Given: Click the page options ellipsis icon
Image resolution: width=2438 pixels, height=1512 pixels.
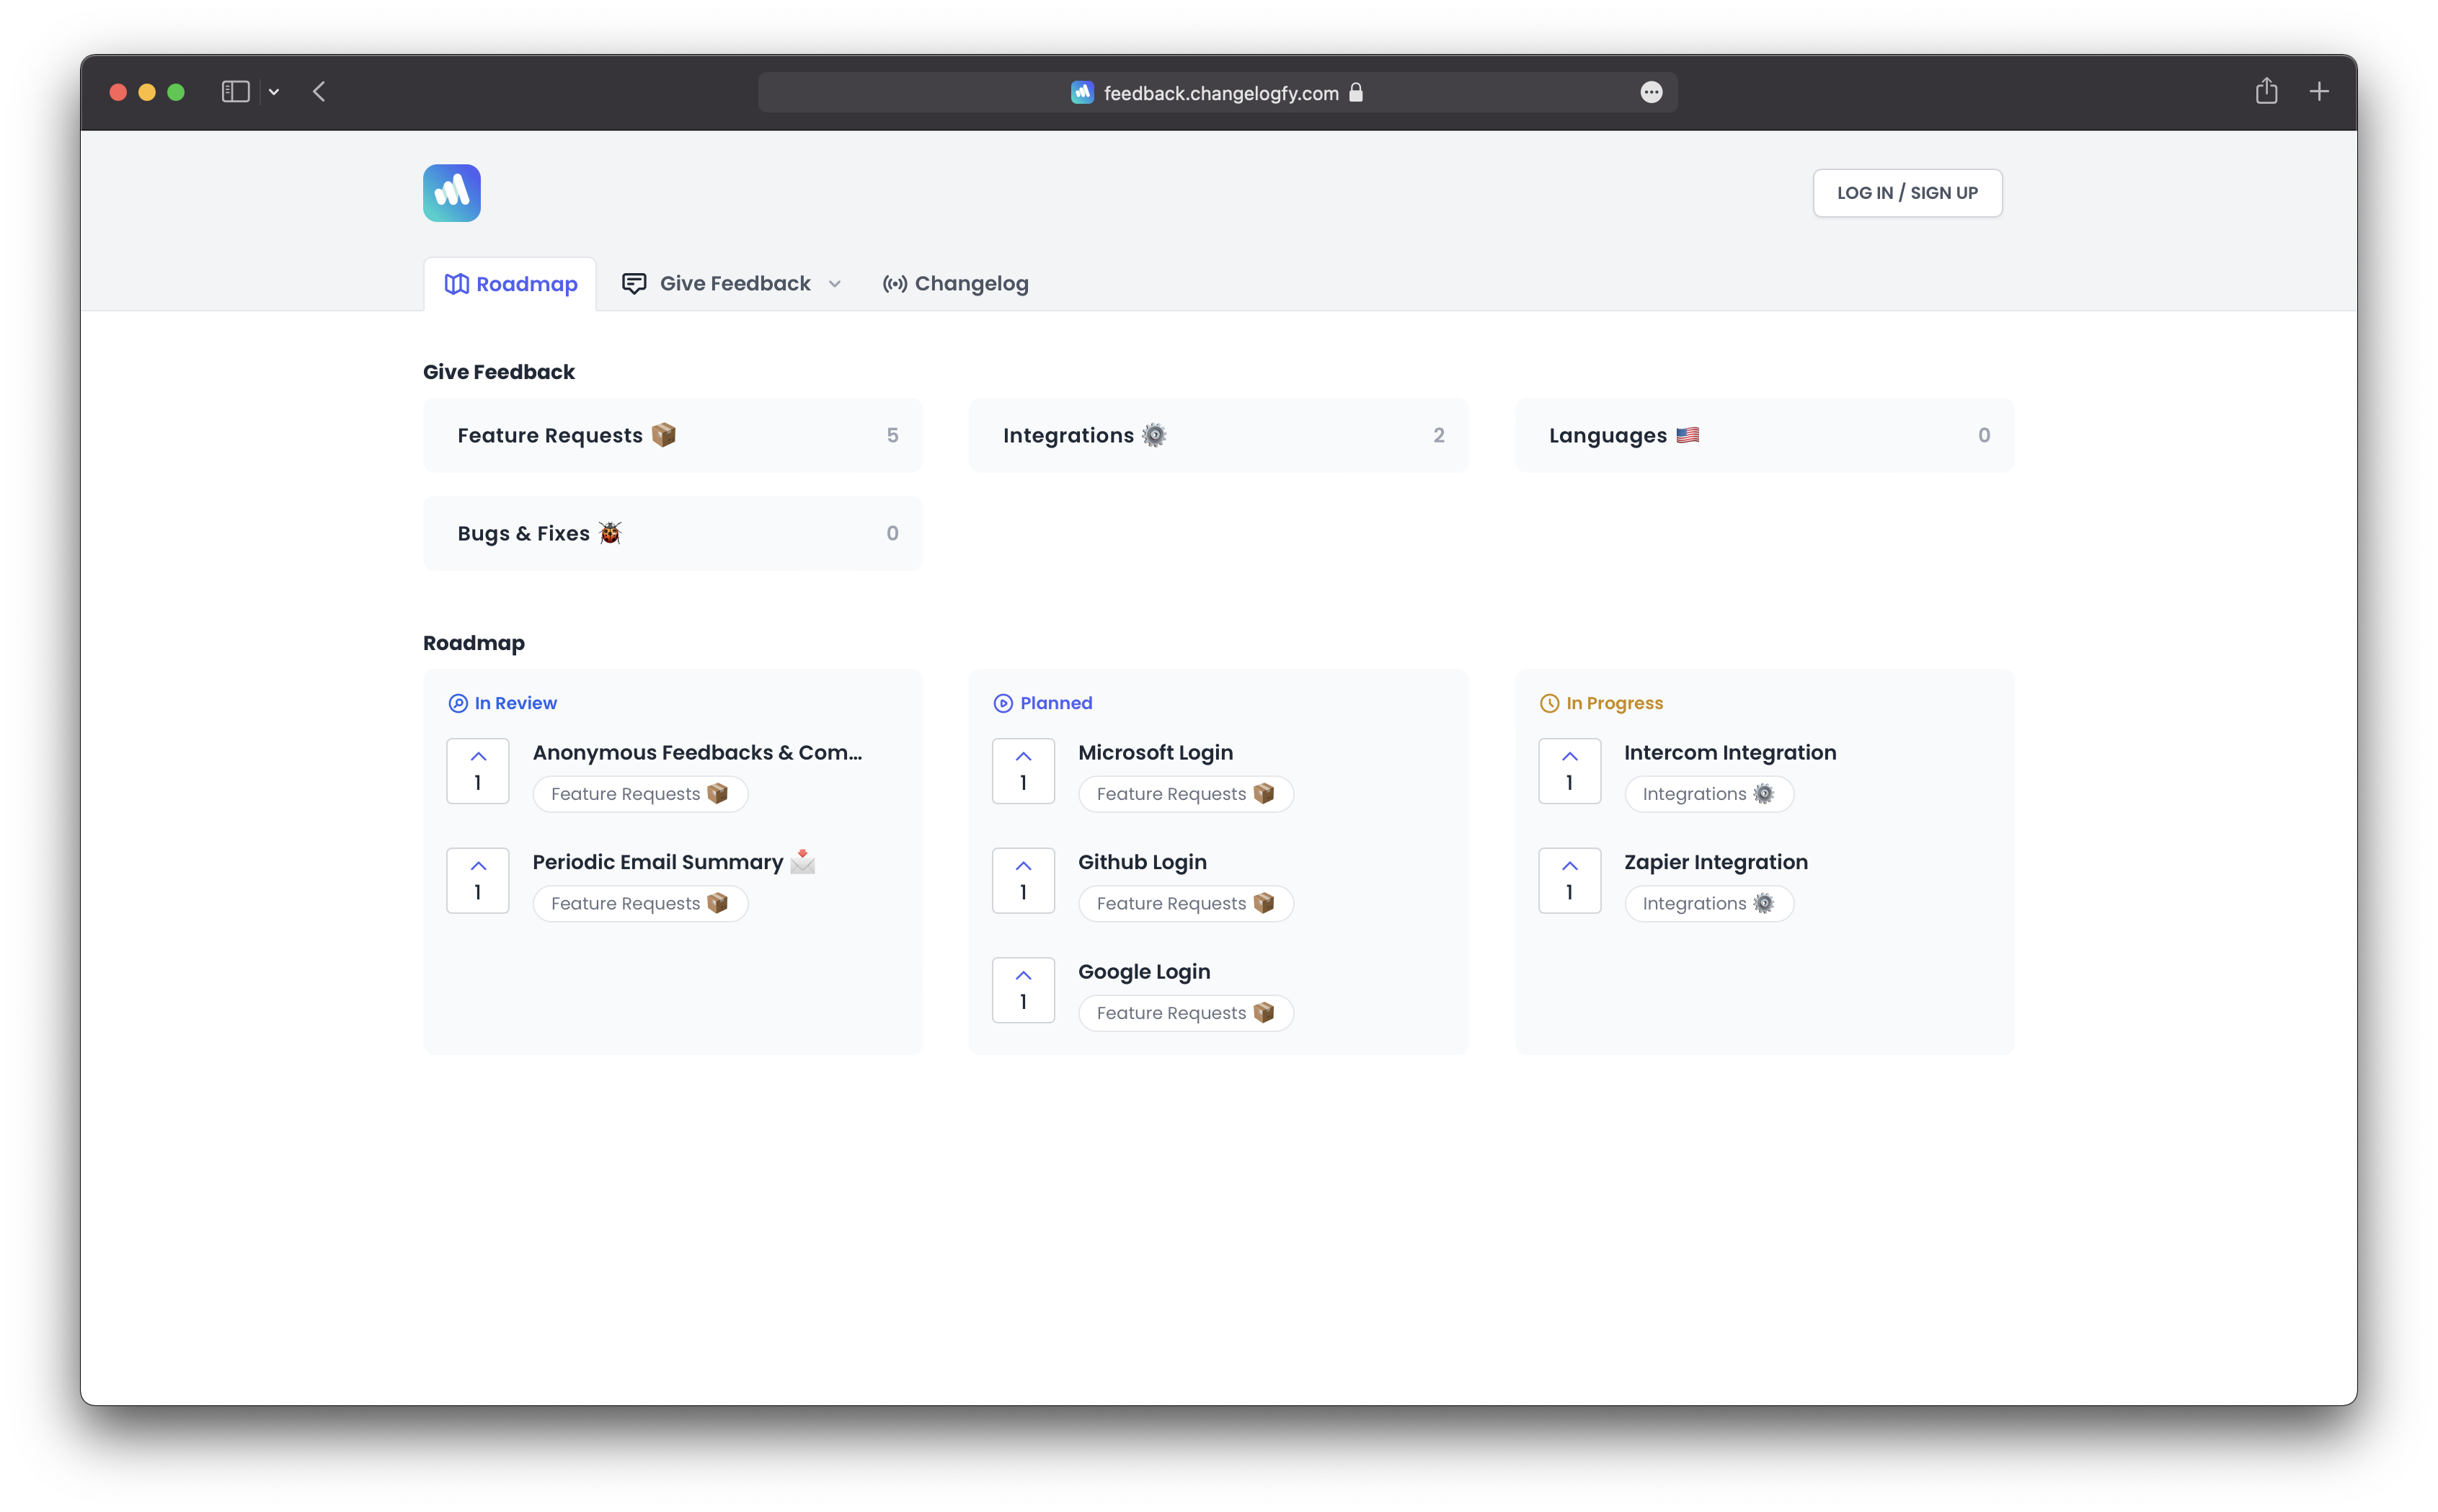Looking at the screenshot, I should coord(1651,92).
